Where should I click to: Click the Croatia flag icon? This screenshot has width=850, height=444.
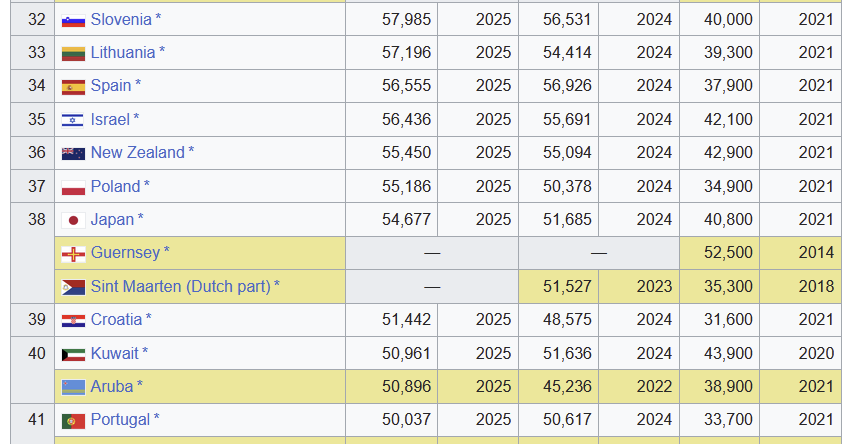pyautogui.click(x=73, y=320)
